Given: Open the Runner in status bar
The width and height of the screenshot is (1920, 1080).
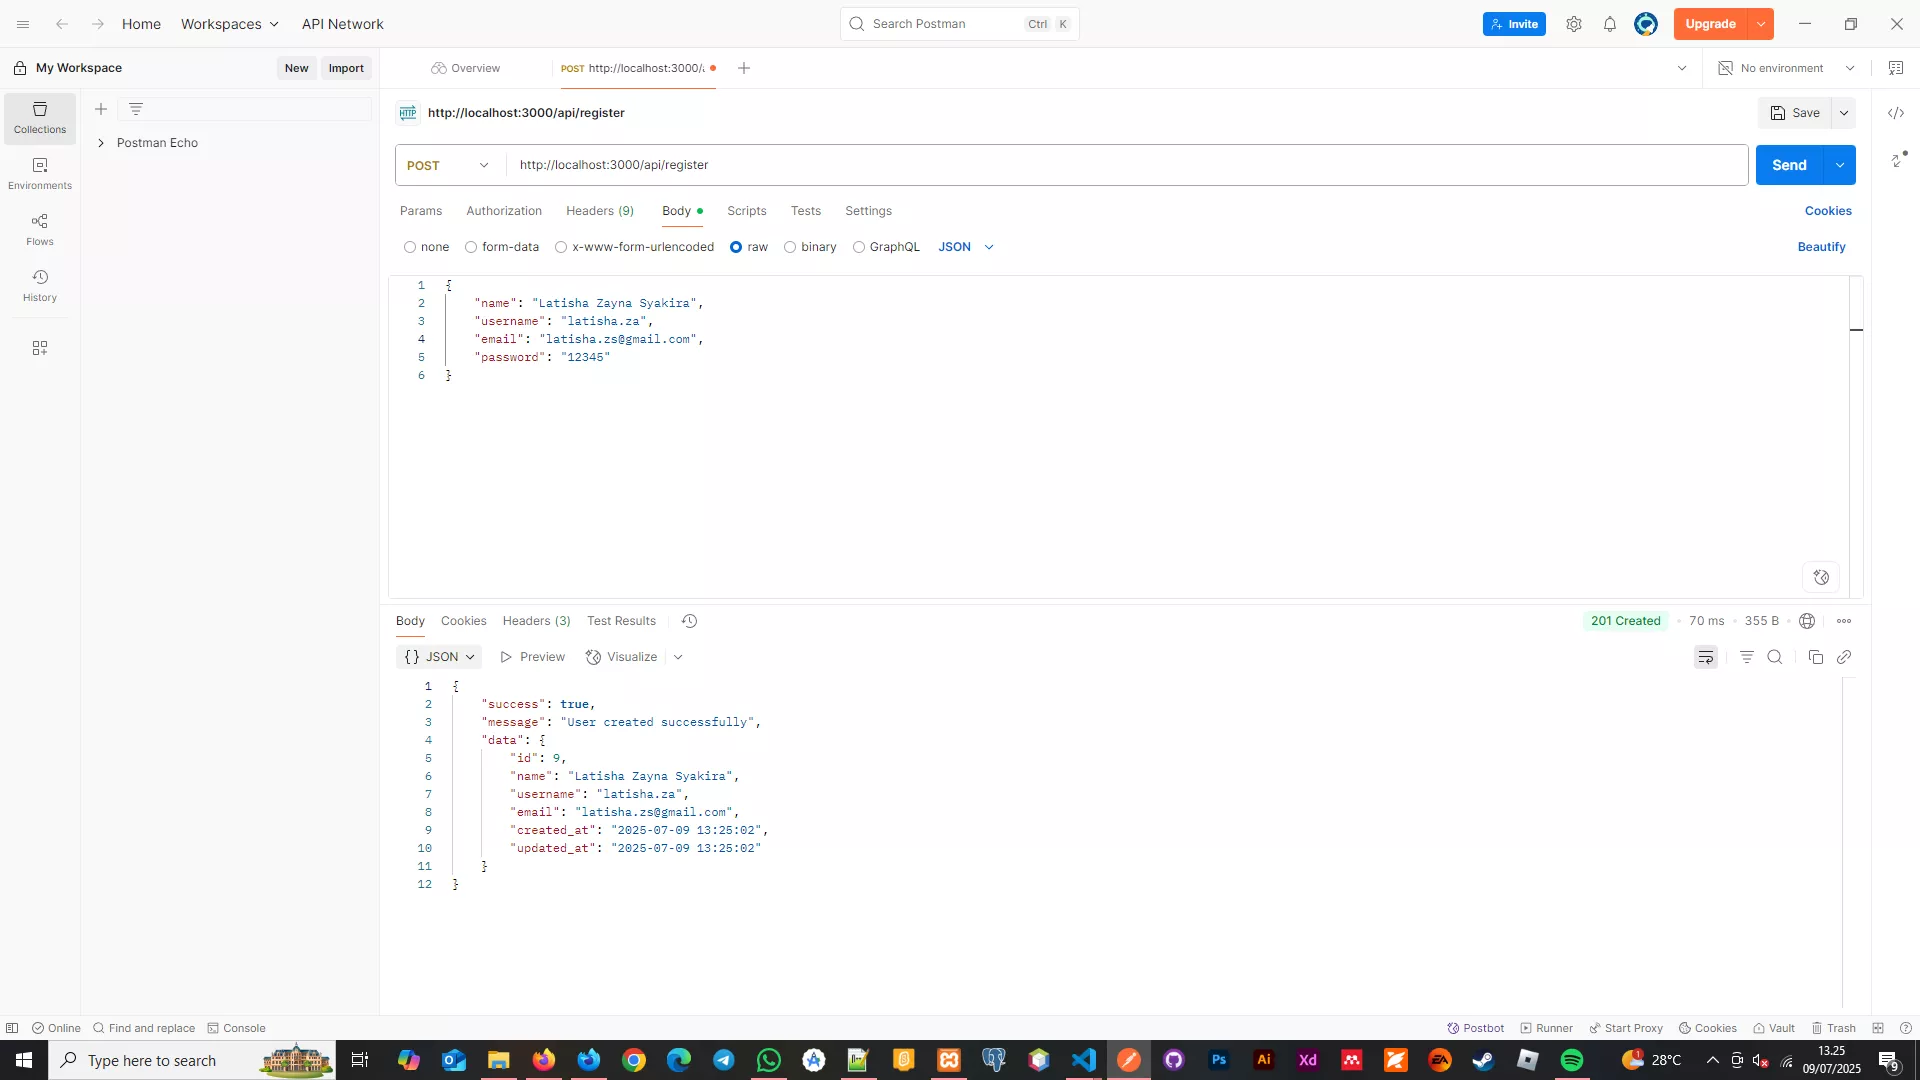Looking at the screenshot, I should [1546, 1028].
